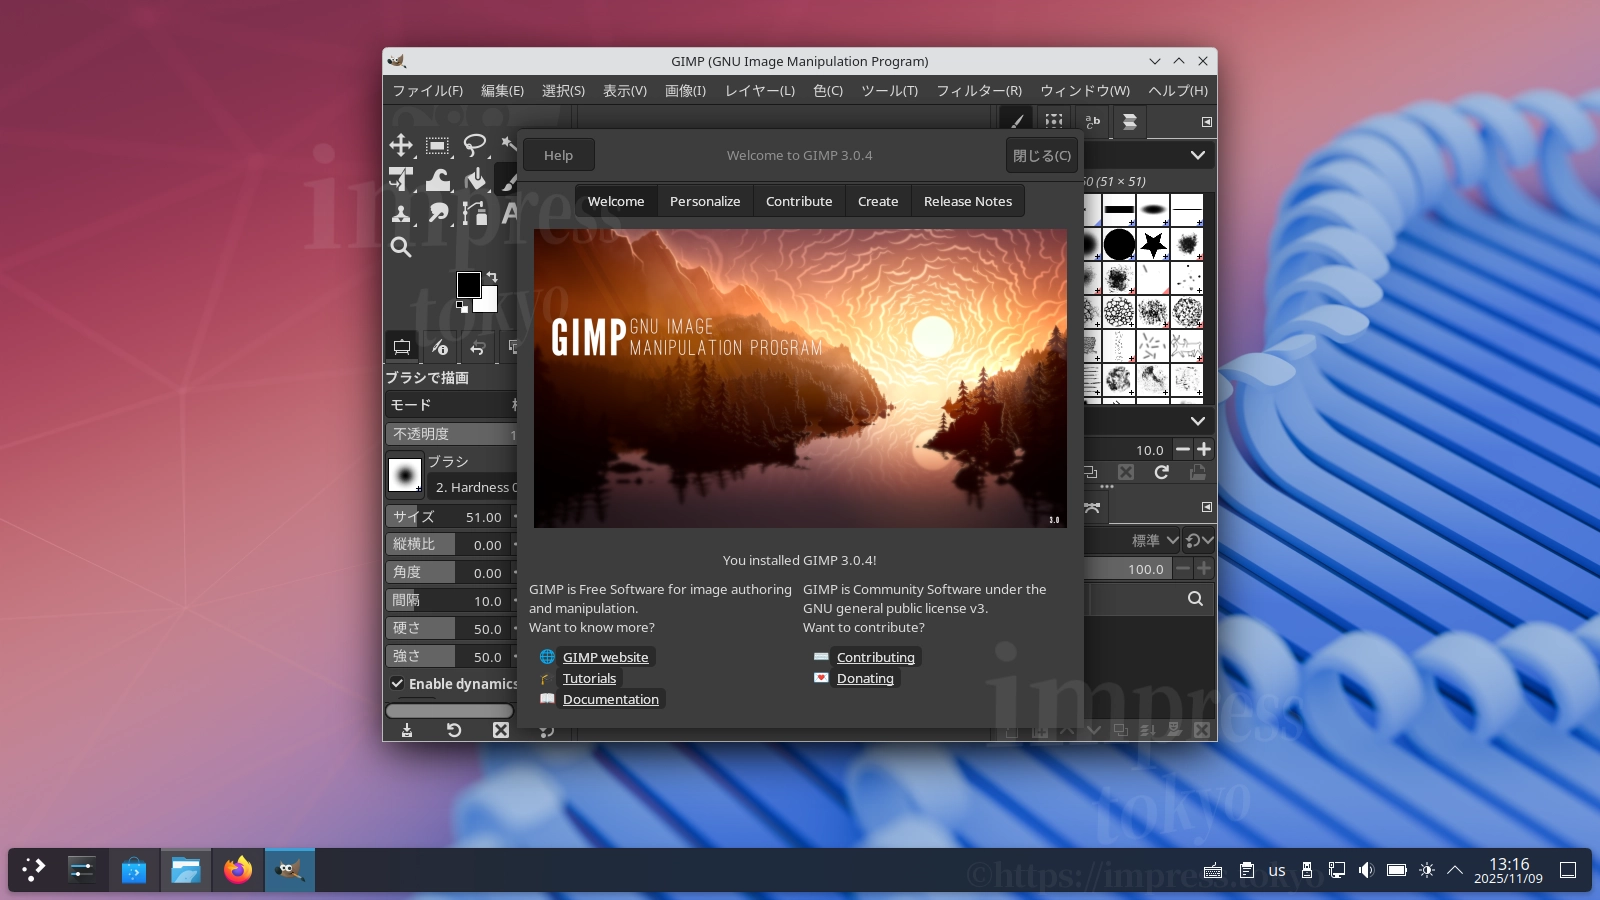Select the Unified Transform tool
Screen dimensions: 1600x900
coord(401,180)
